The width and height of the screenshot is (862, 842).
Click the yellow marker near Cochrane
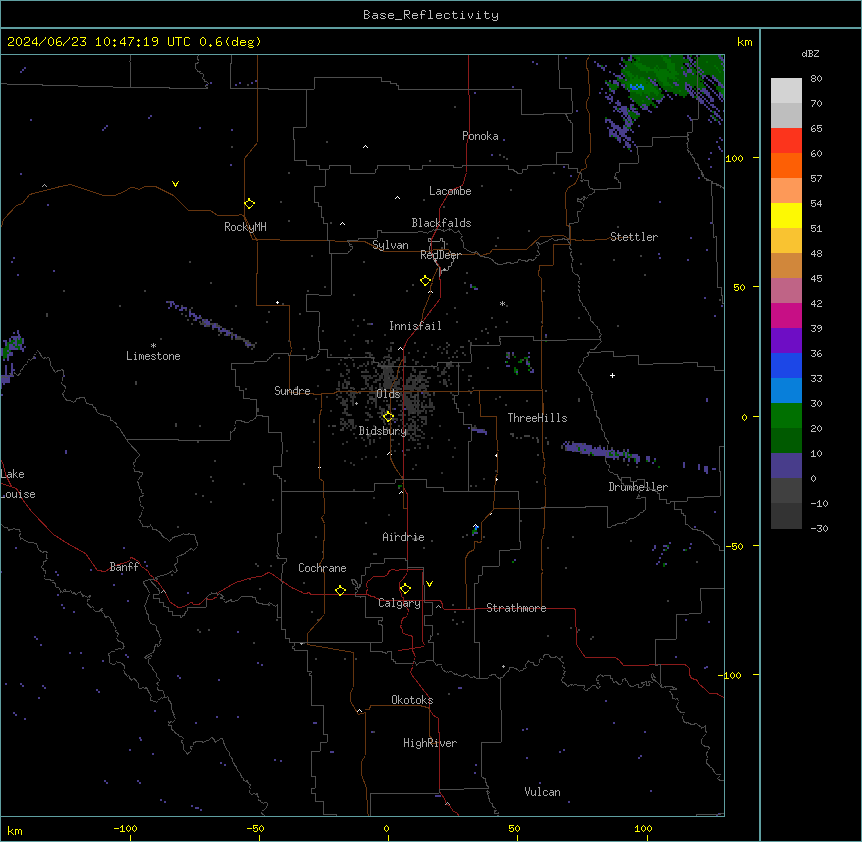[340, 590]
